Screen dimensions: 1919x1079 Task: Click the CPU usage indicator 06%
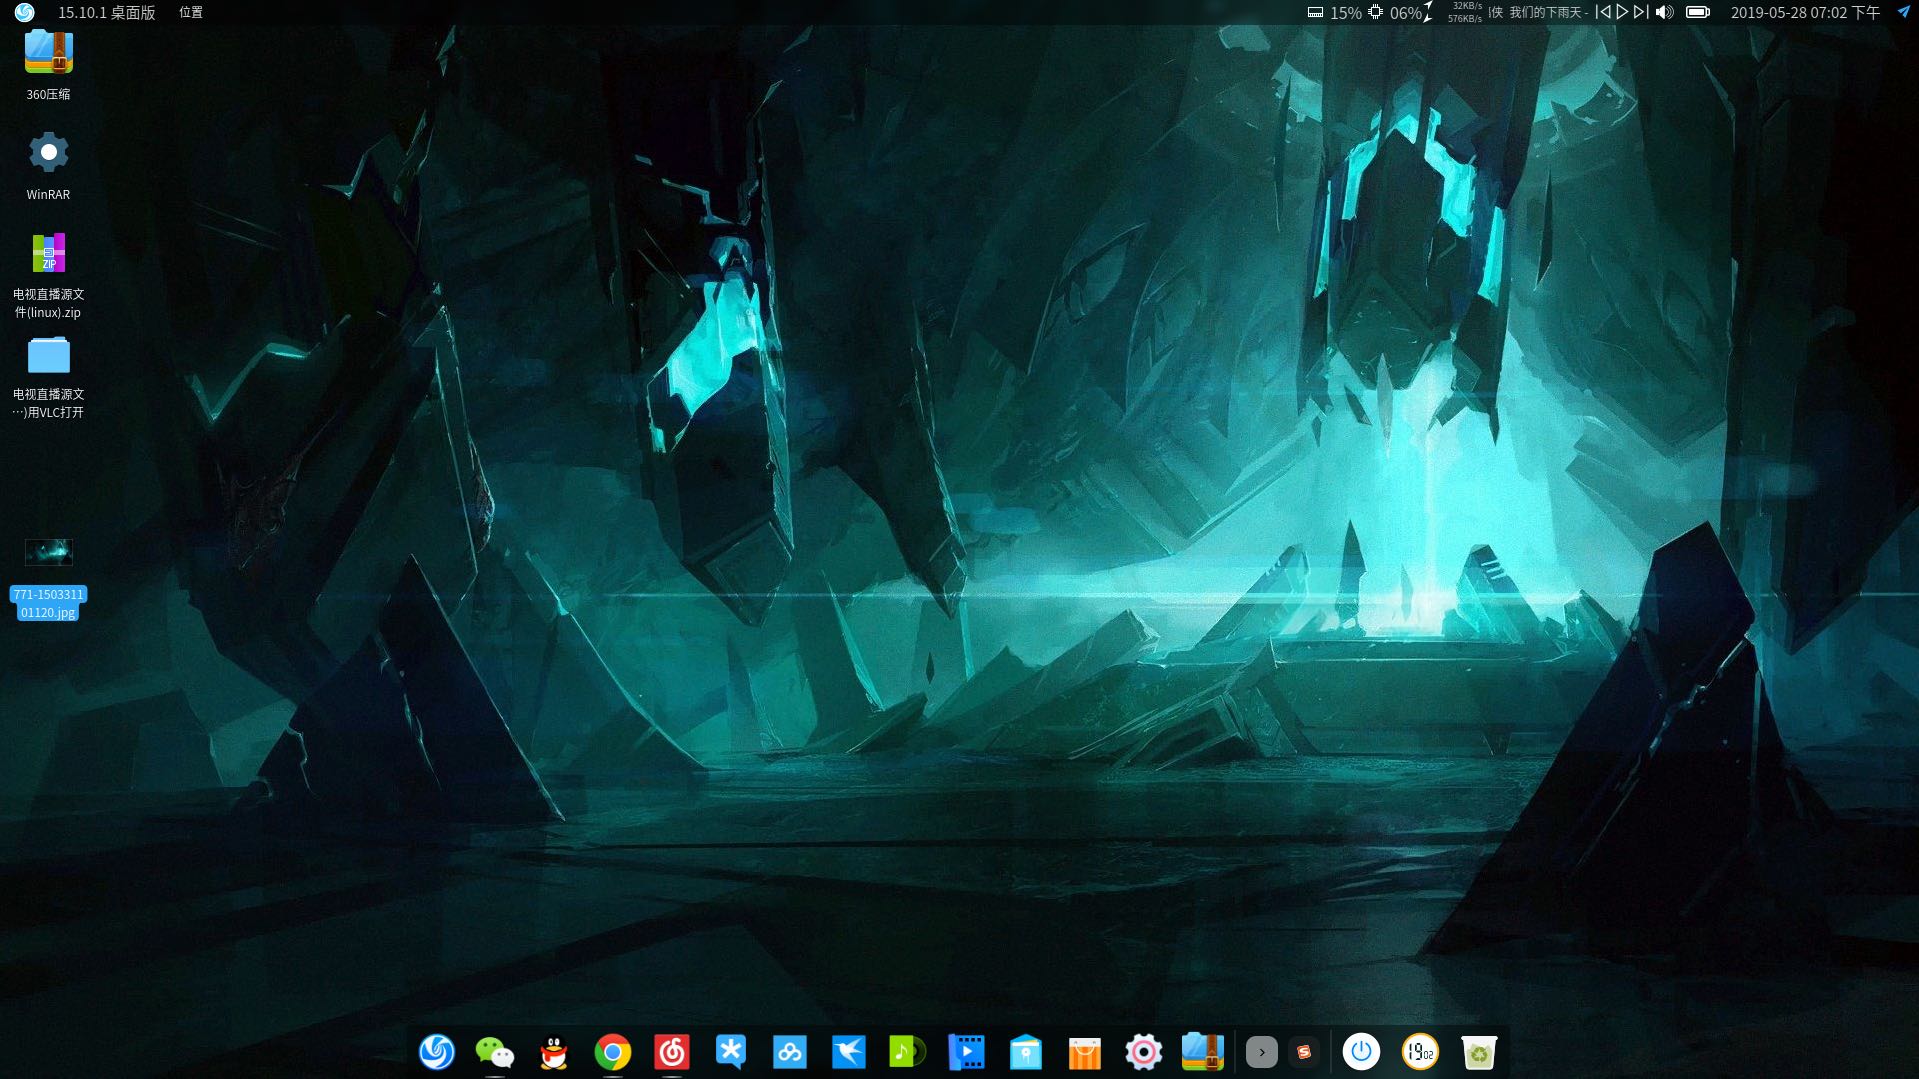point(1395,12)
